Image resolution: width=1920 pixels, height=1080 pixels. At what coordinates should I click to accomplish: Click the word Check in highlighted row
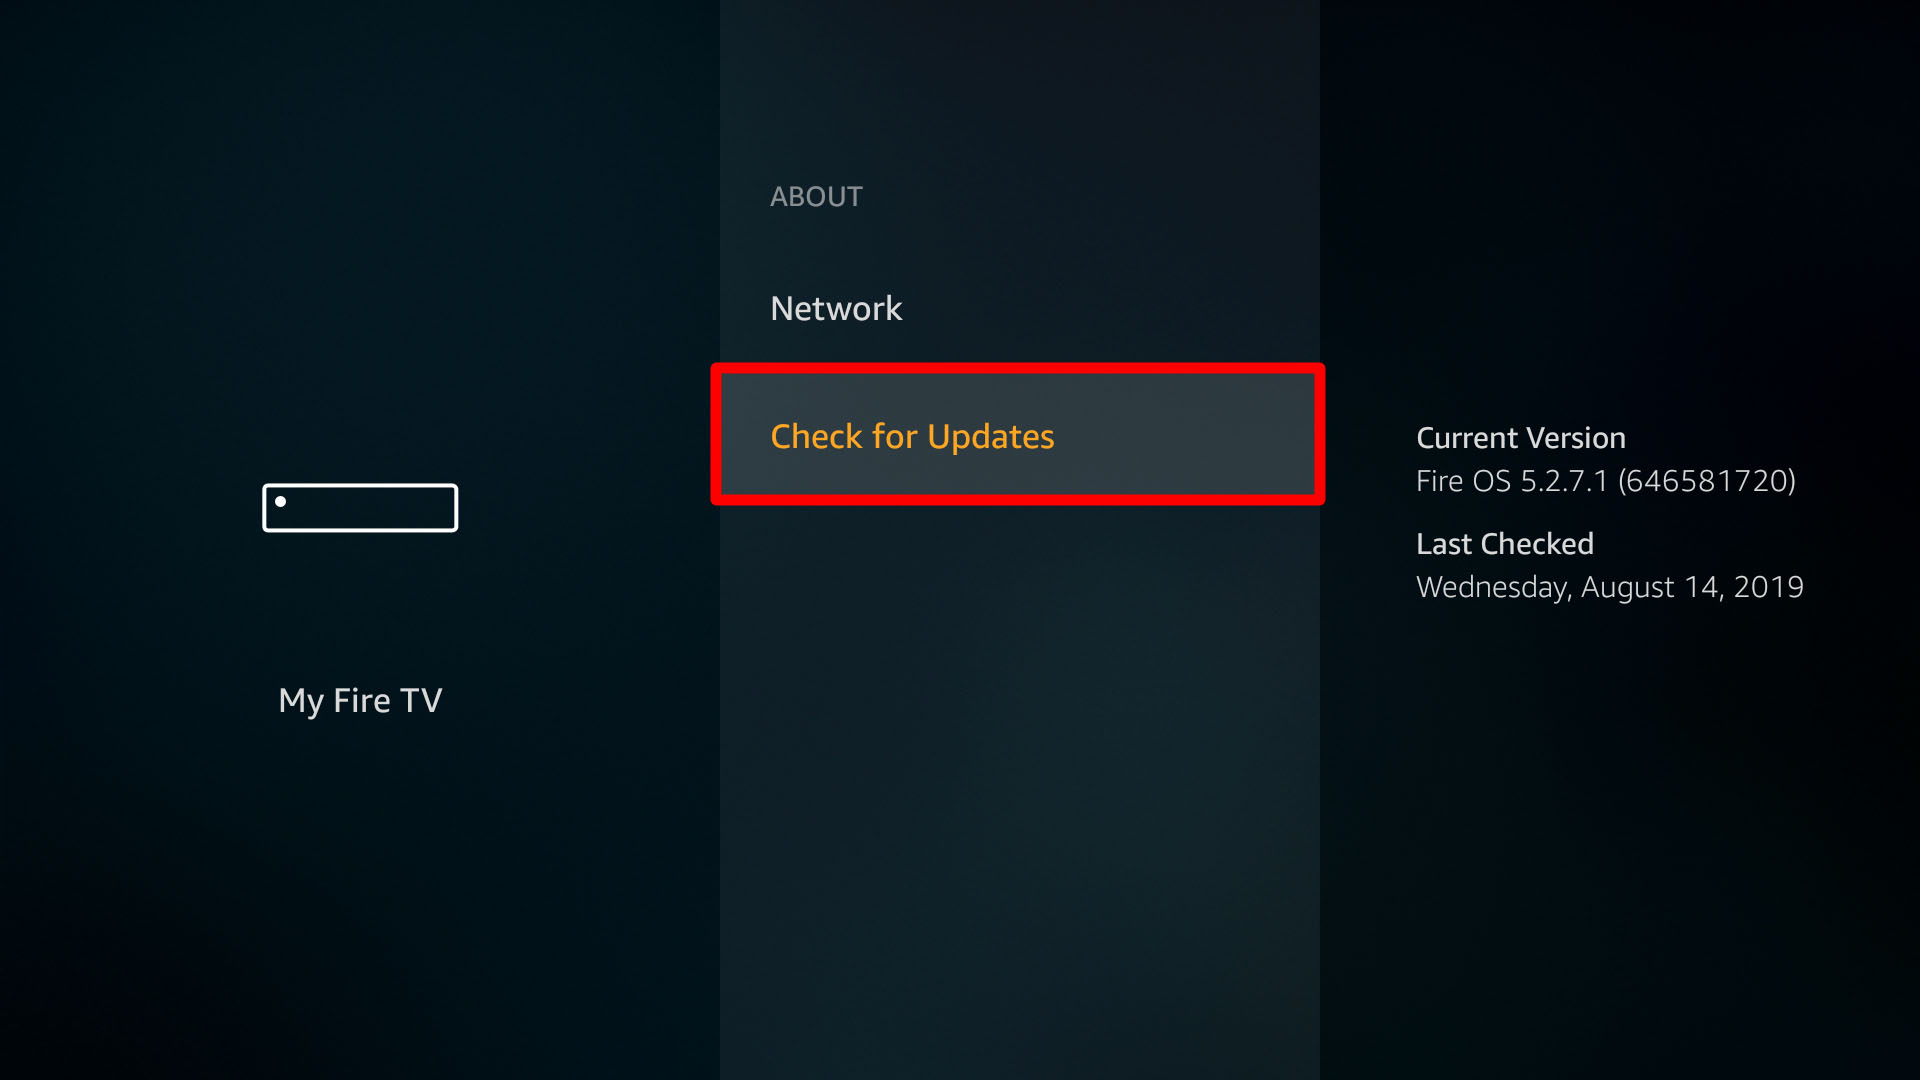pos(816,436)
